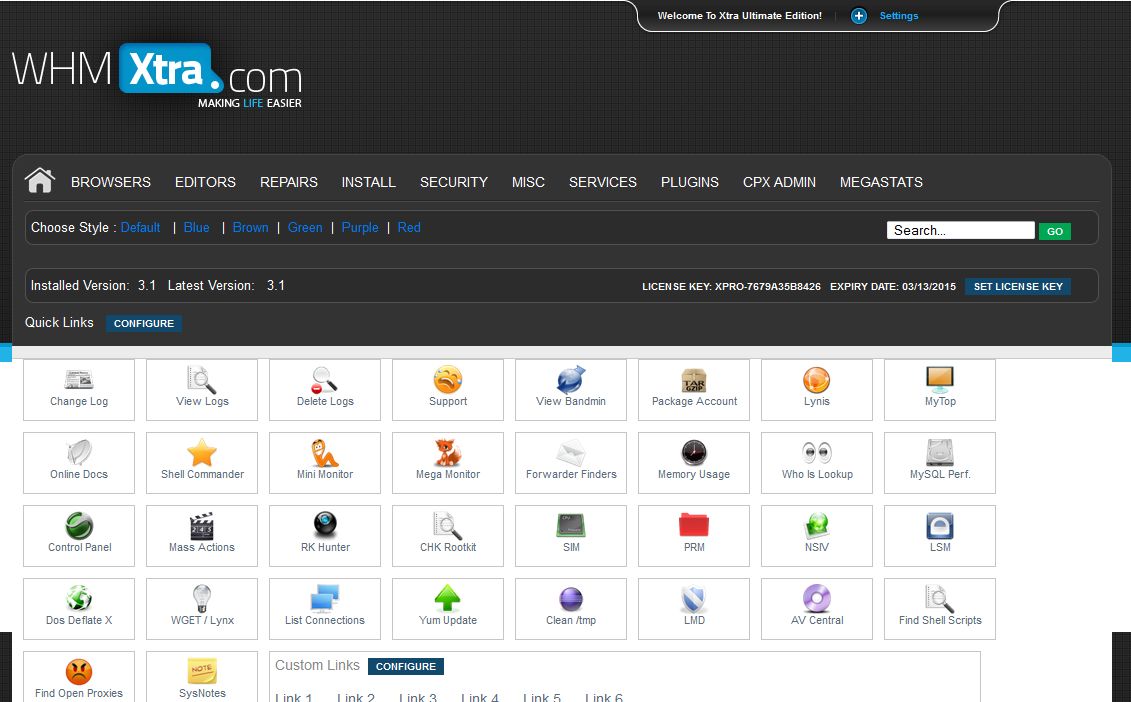Choose the Blue style link
The image size is (1131, 702).
(197, 228)
